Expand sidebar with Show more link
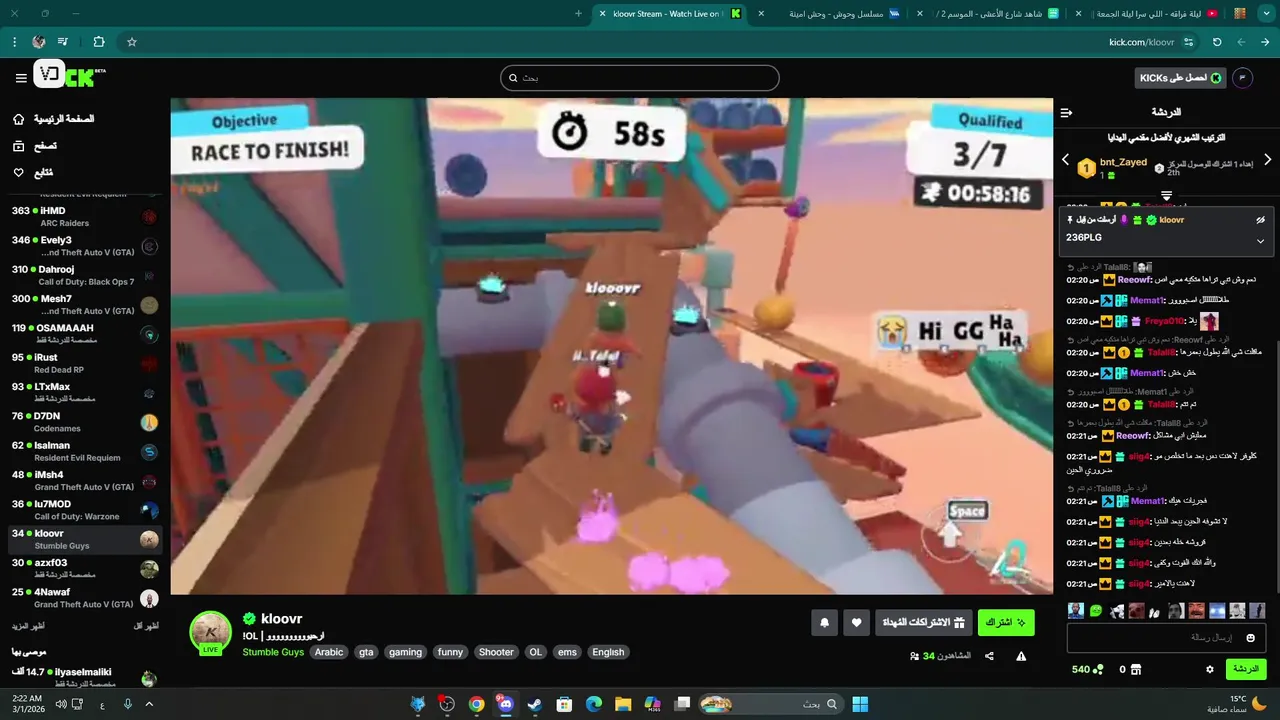Viewport: 1280px width, 720px height. pyautogui.click(x=27, y=626)
